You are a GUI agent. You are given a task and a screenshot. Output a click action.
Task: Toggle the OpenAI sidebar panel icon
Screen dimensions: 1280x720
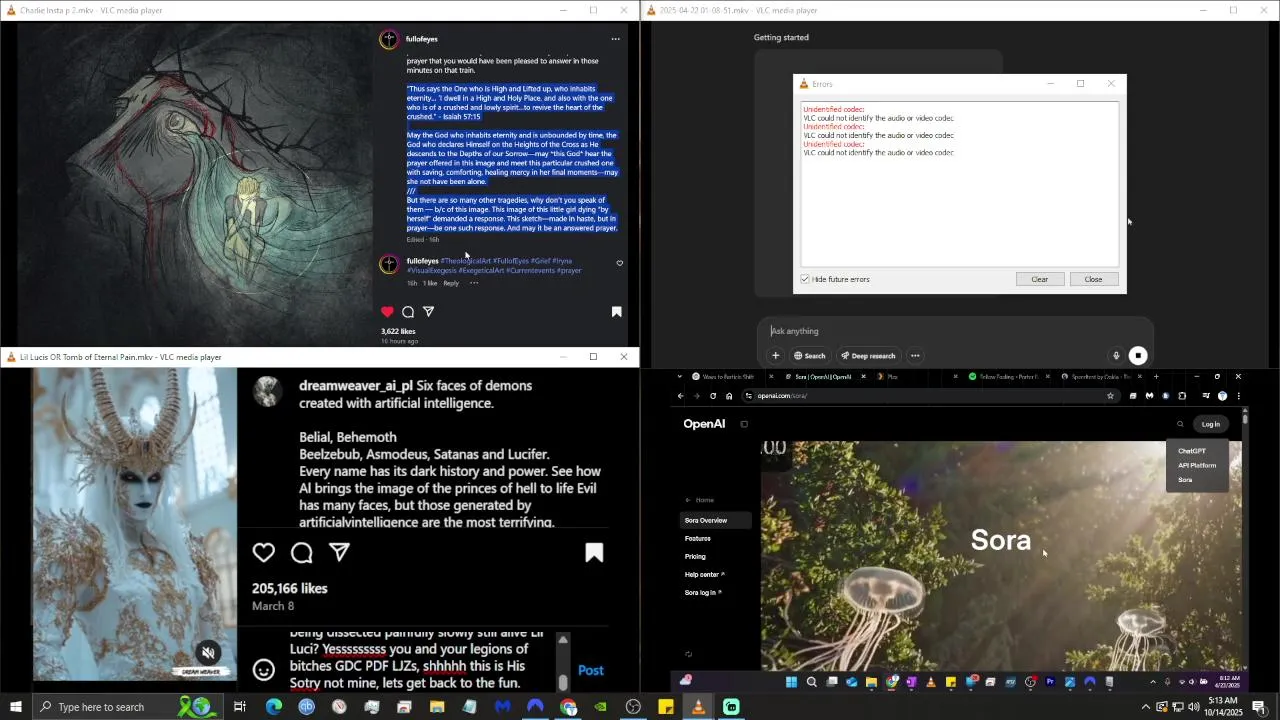(x=744, y=424)
